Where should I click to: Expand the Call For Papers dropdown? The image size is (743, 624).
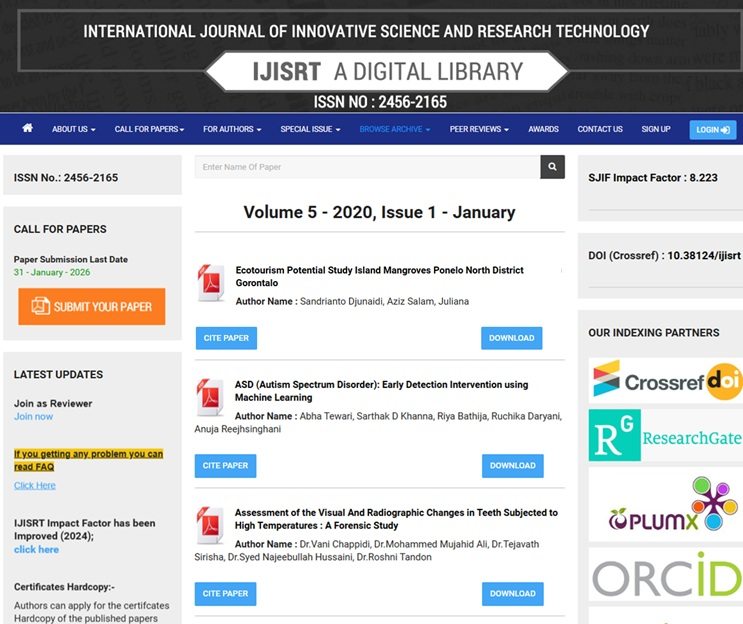147,130
